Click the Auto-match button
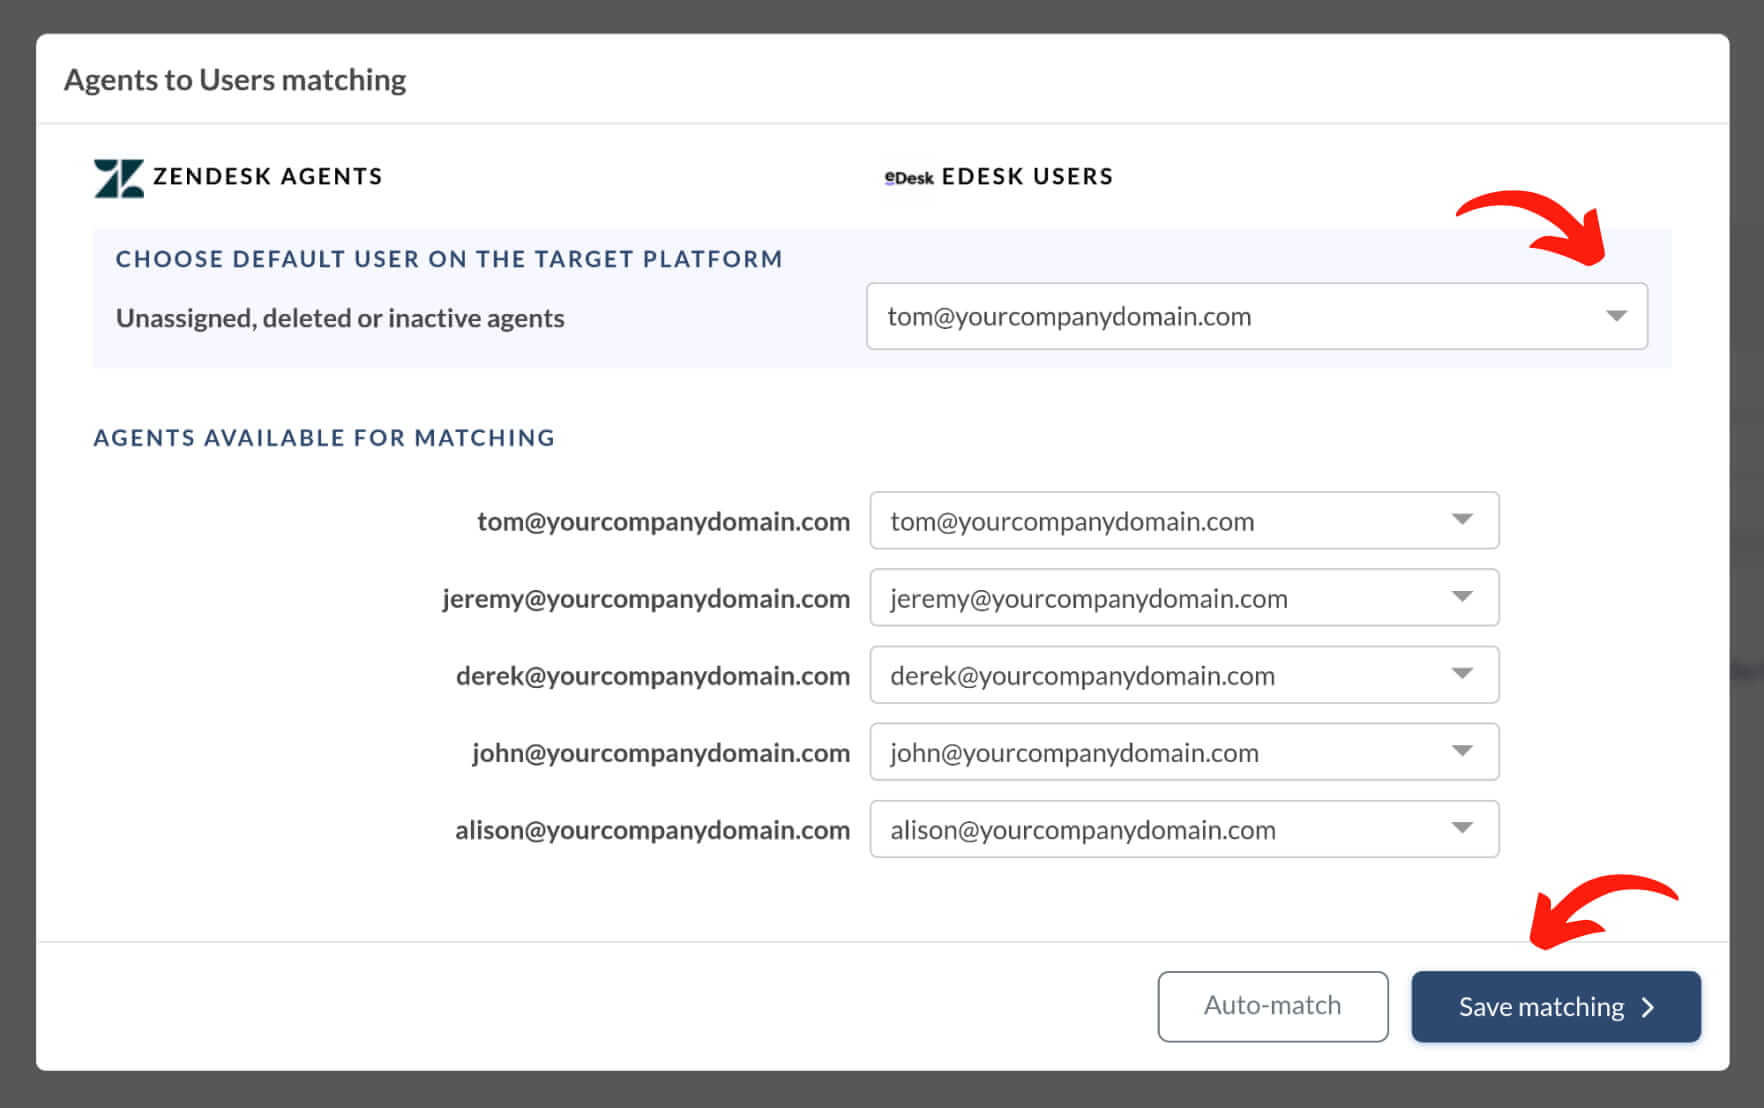Viewport: 1764px width, 1108px height. coord(1273,1006)
